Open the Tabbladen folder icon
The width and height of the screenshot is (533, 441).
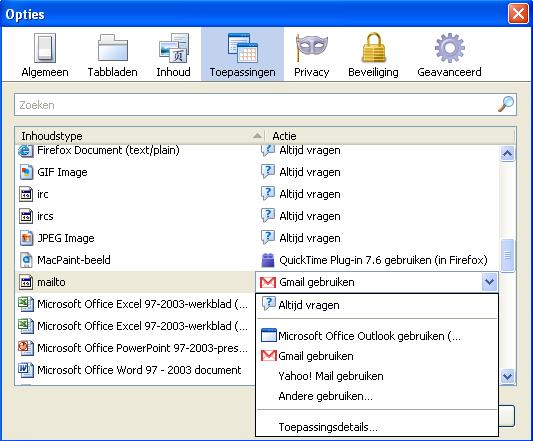113,48
